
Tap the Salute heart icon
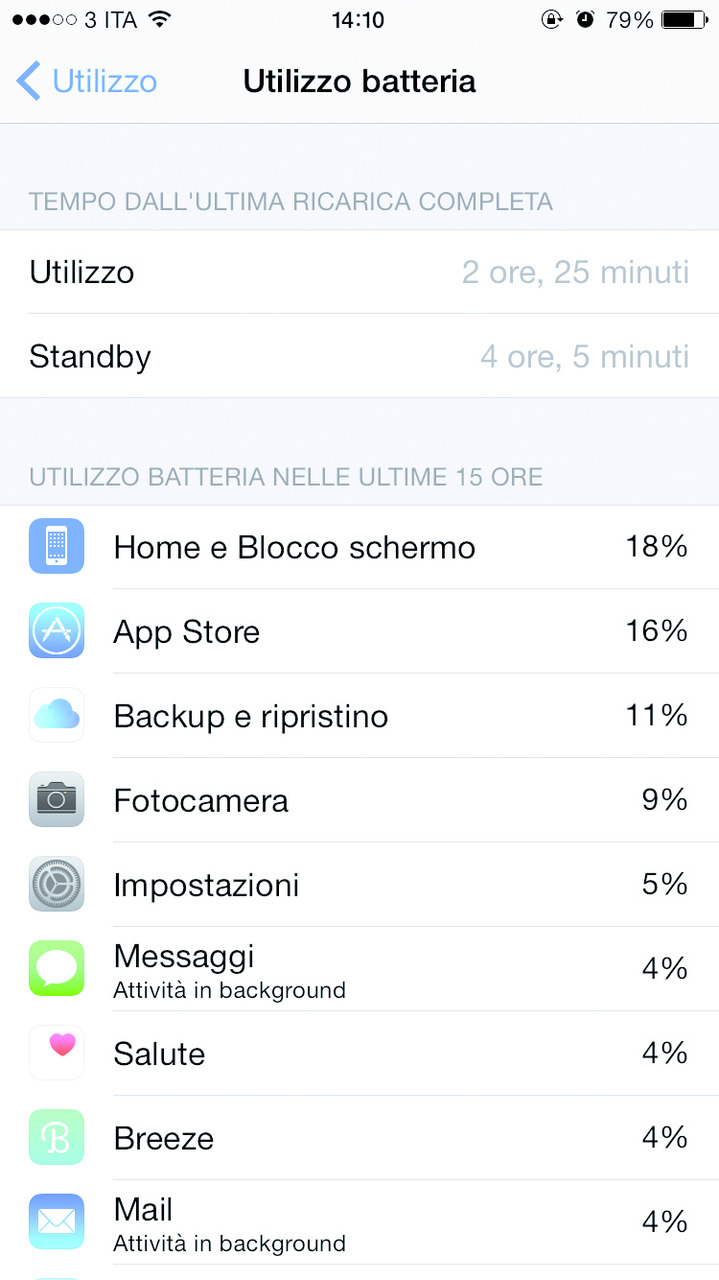[56, 1052]
